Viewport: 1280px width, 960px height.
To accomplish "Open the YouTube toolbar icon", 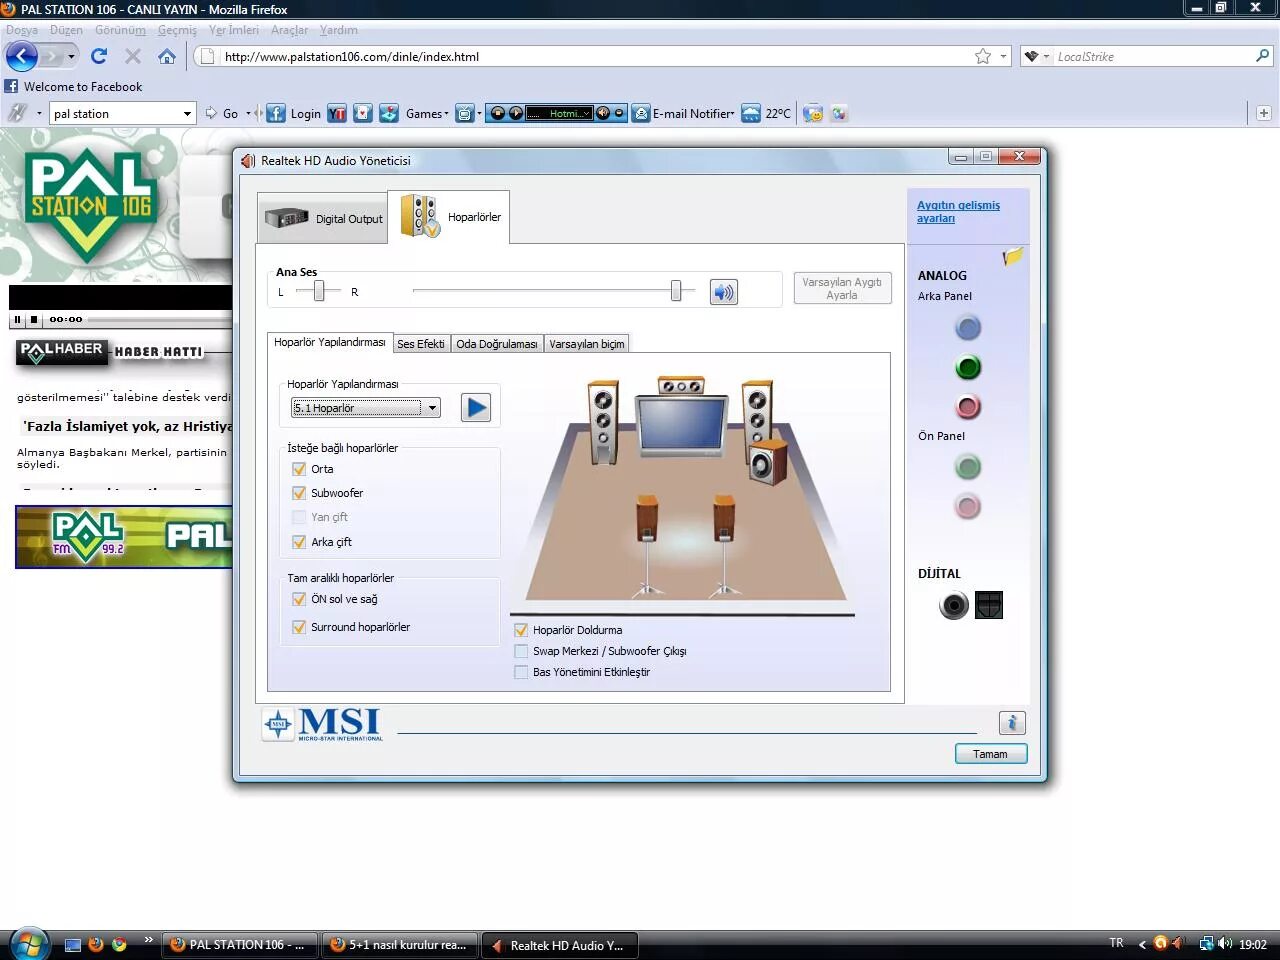I will 337,113.
